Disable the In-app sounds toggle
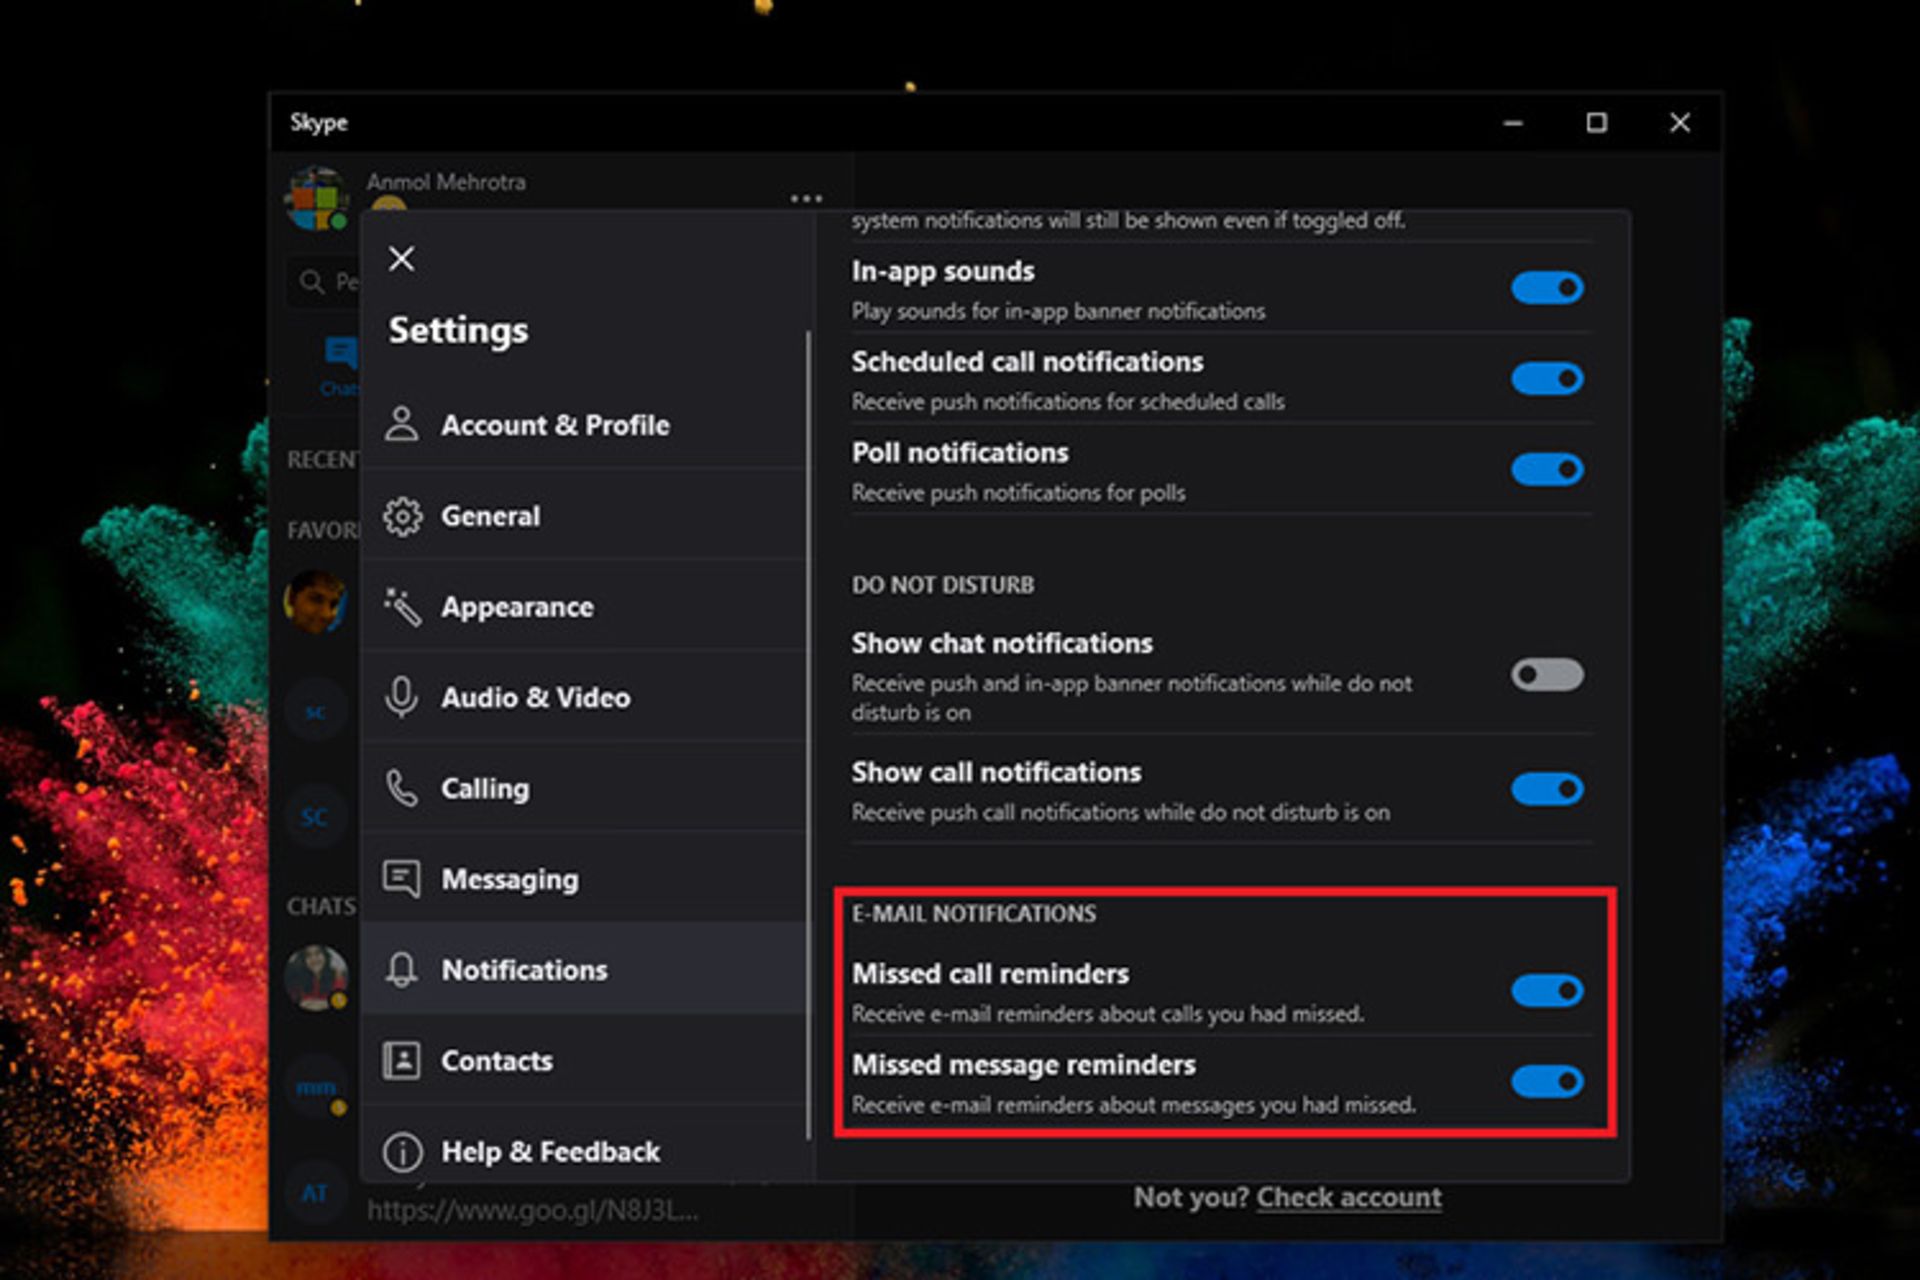 [1547, 288]
